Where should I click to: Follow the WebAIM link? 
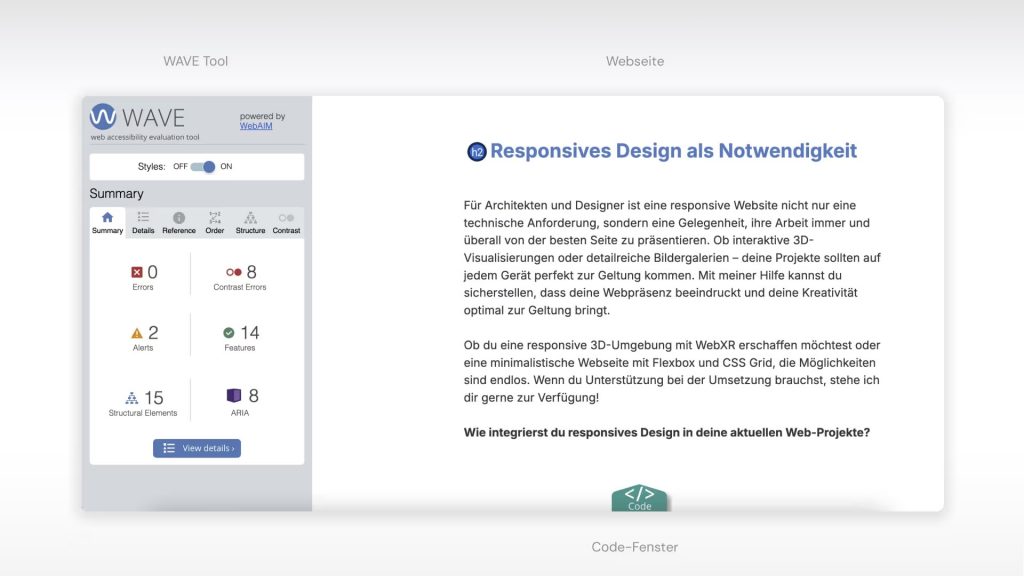256,126
